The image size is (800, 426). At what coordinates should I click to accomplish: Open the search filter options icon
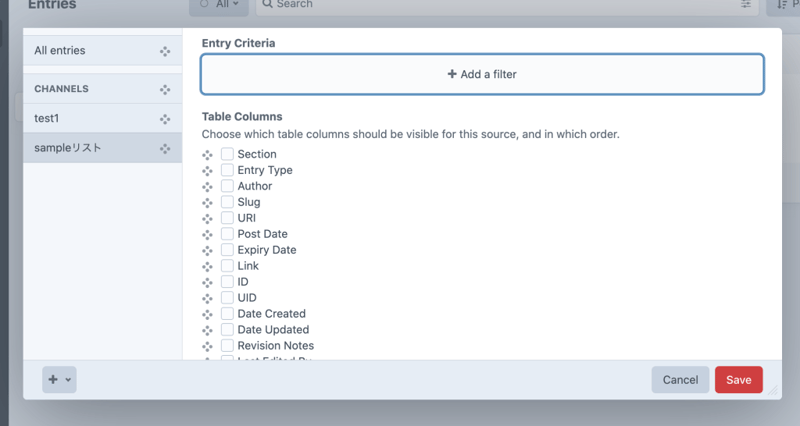pos(746,5)
